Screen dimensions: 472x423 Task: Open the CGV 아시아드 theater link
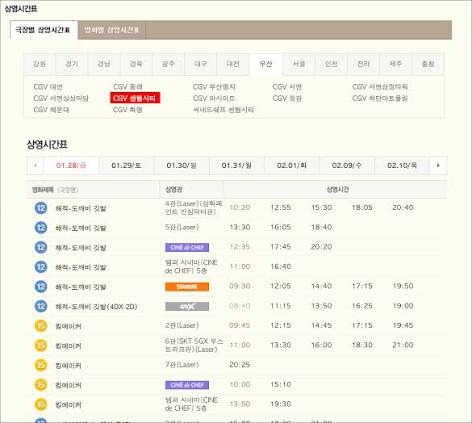pos(214,98)
